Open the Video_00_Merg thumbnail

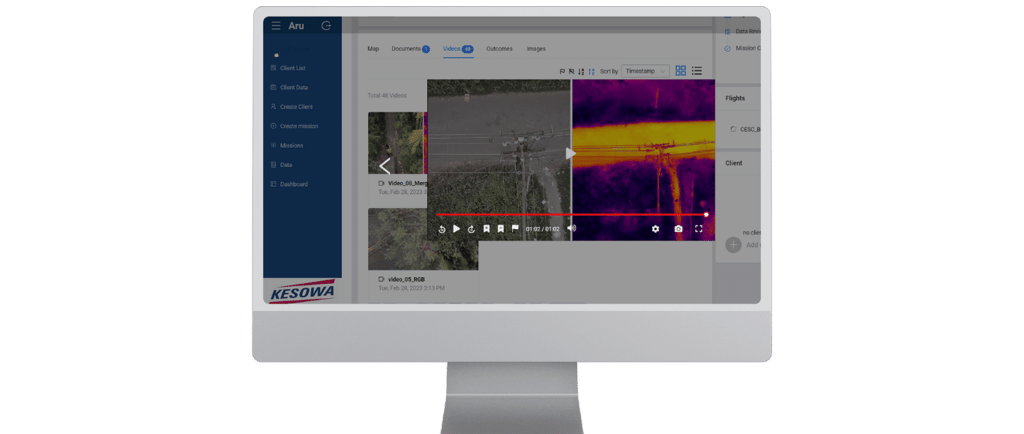(x=397, y=143)
